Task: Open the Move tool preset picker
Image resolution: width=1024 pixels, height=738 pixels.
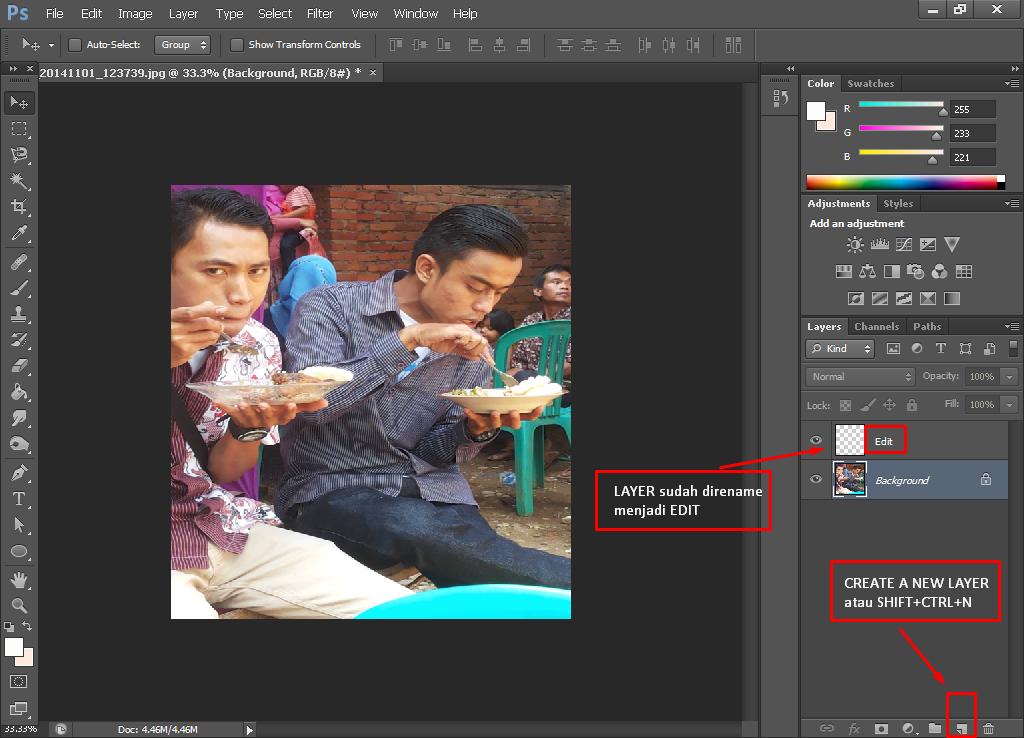Action: (51, 45)
